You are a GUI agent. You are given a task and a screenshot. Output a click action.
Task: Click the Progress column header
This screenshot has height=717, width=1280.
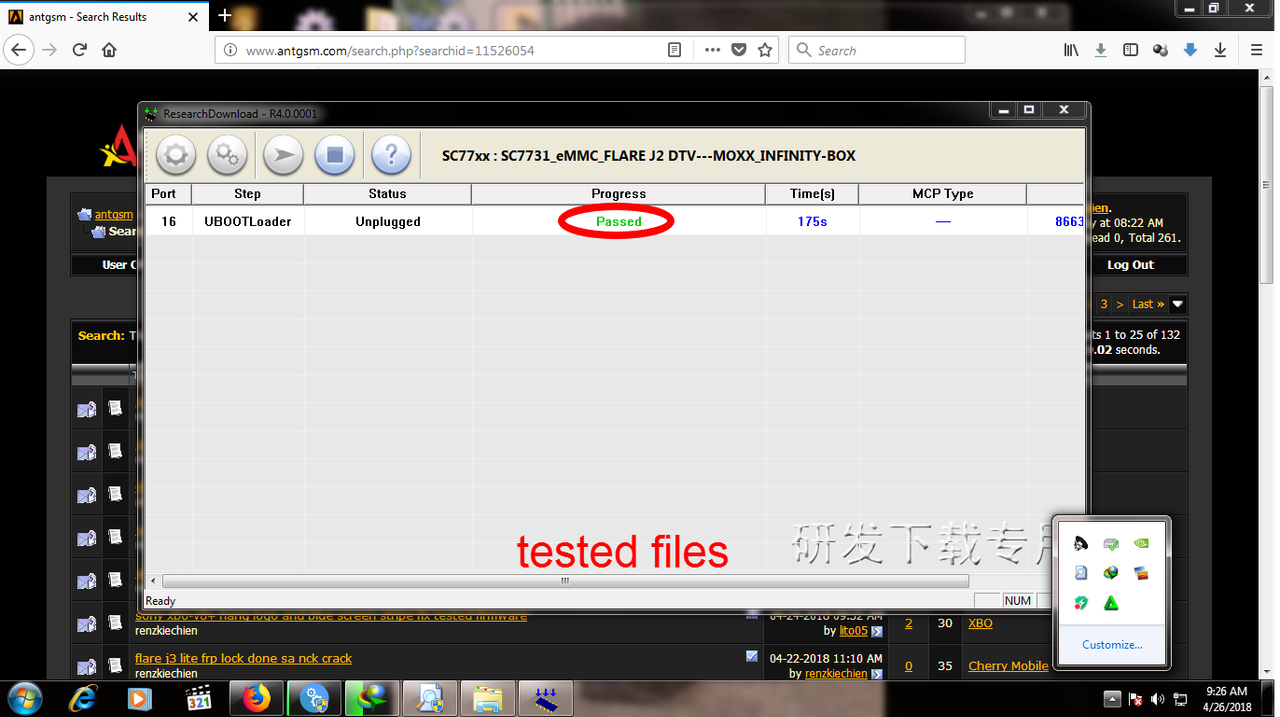619,194
